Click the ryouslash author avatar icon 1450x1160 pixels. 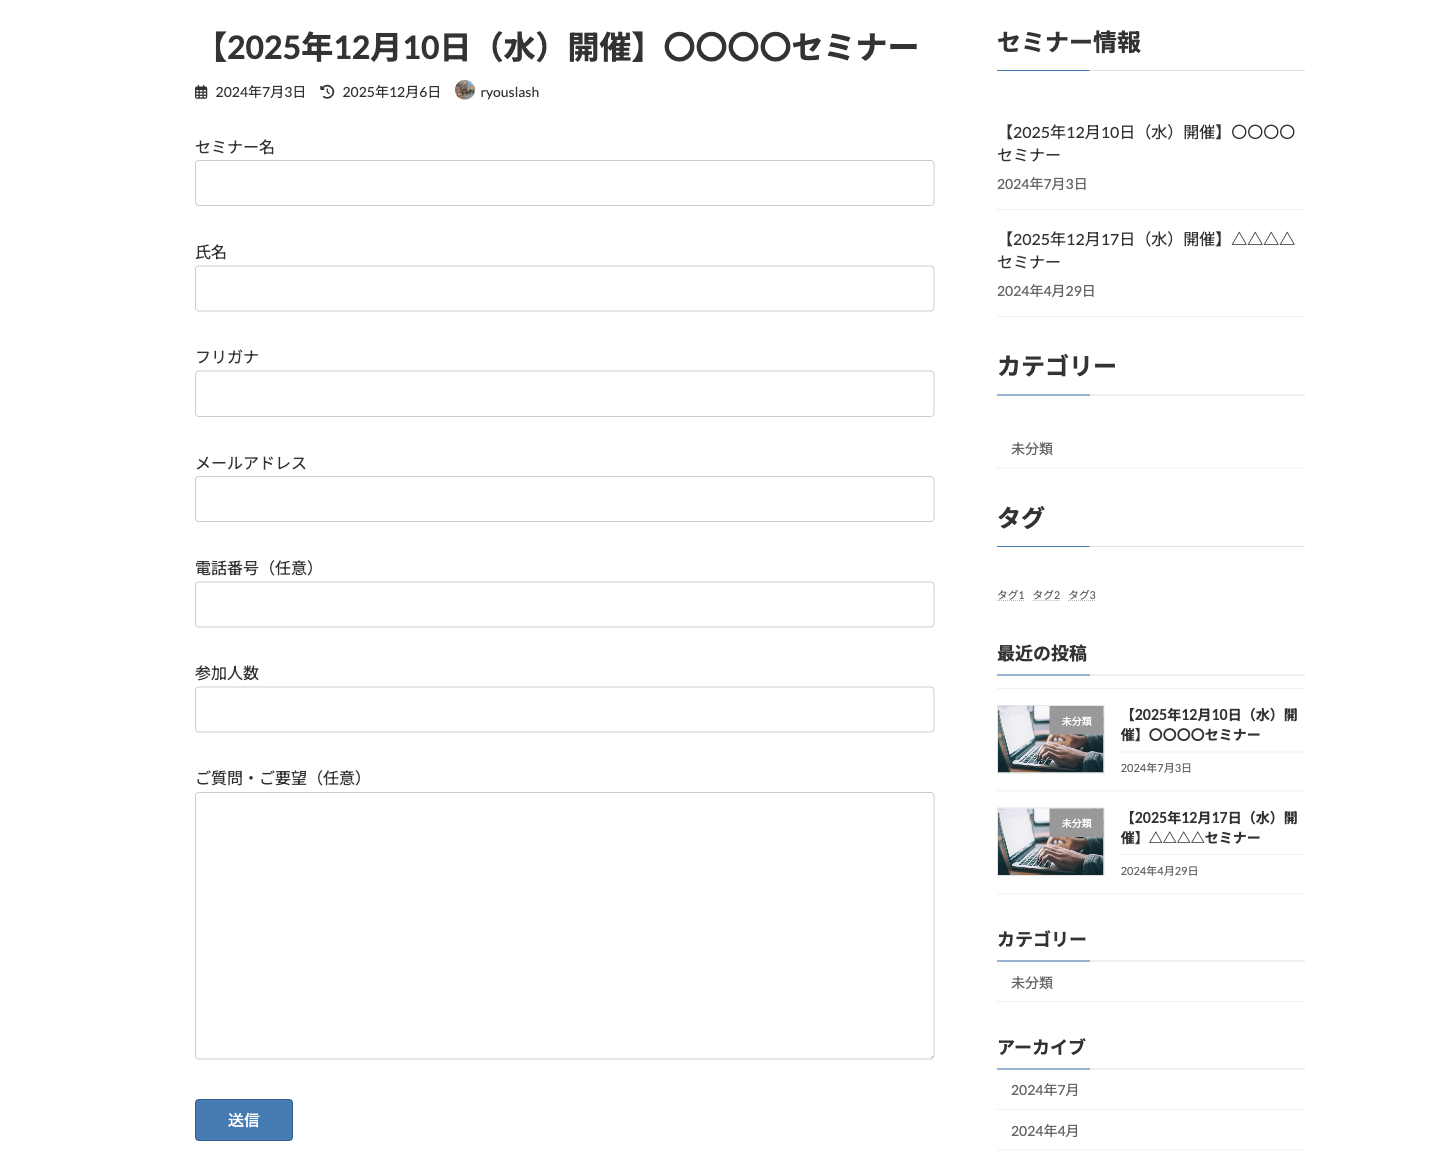[464, 90]
